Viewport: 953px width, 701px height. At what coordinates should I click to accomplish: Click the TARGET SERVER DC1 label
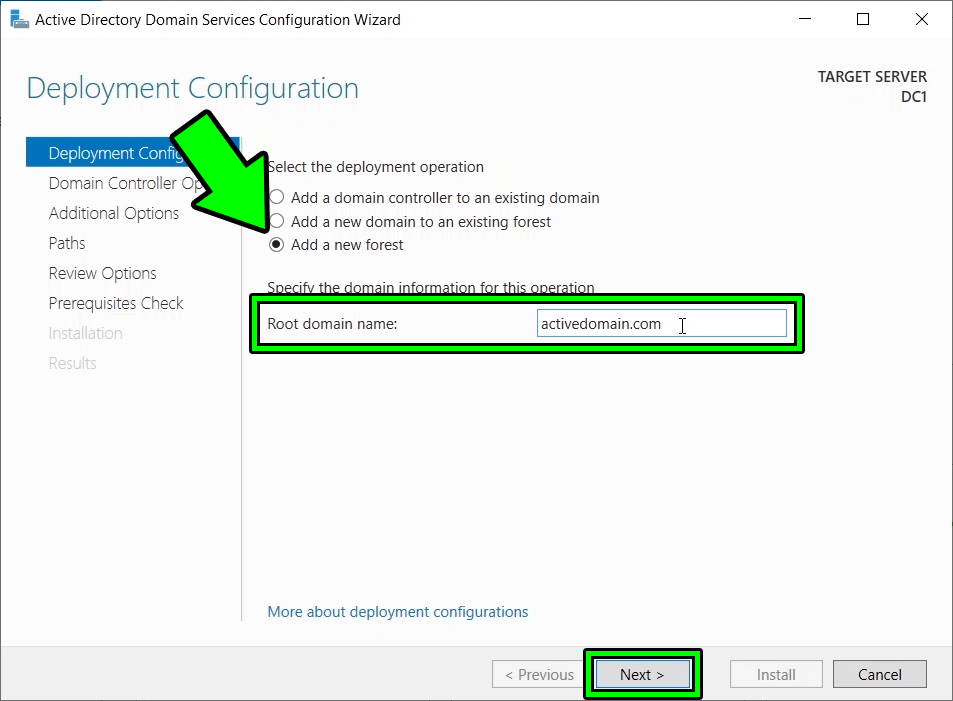[x=871, y=86]
